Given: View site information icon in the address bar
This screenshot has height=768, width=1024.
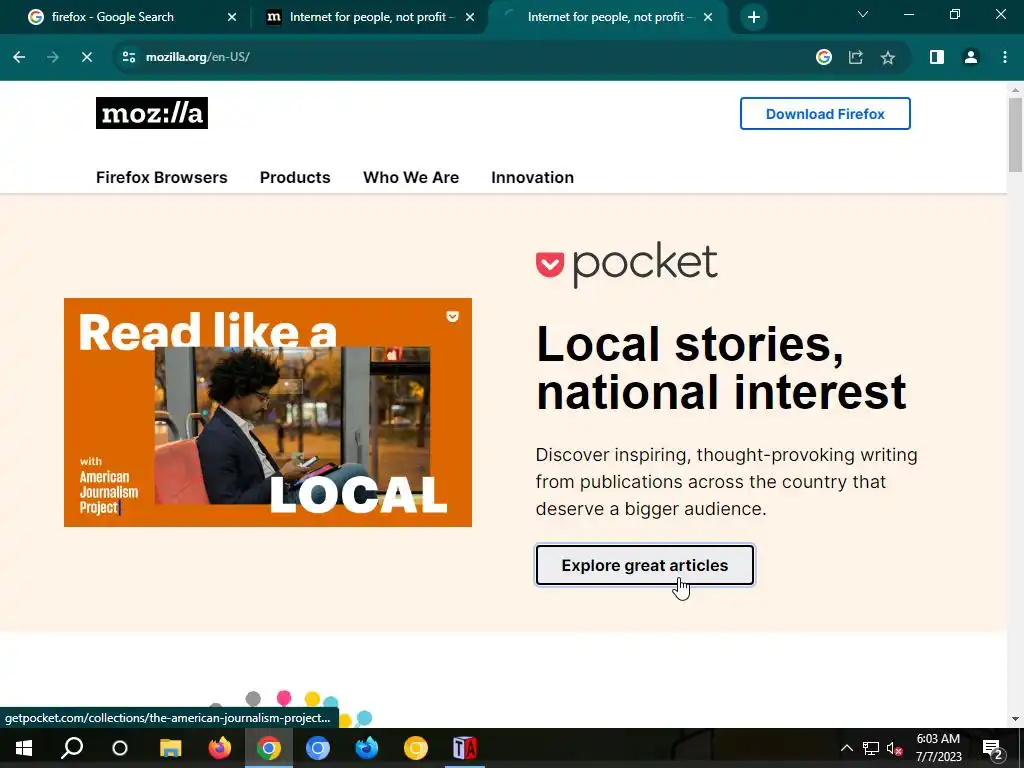Looking at the screenshot, I should (129, 57).
